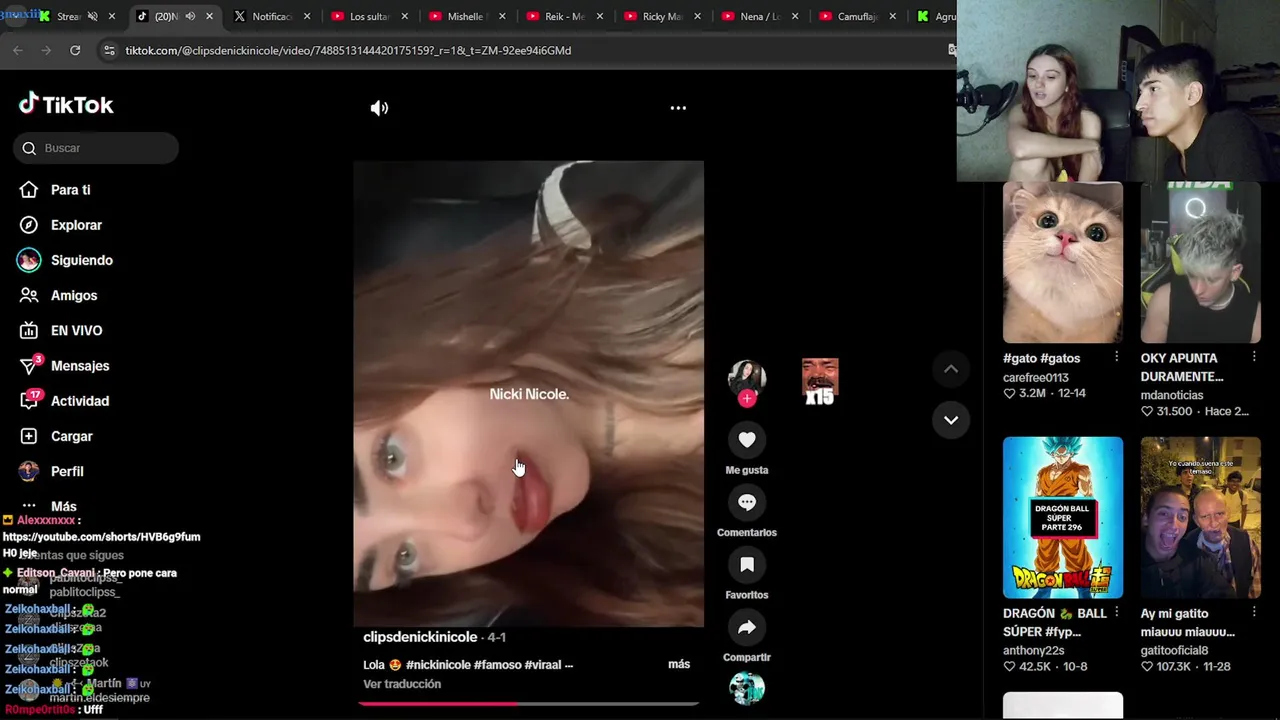
Task: Mute the TikTok video sound
Action: (x=379, y=108)
